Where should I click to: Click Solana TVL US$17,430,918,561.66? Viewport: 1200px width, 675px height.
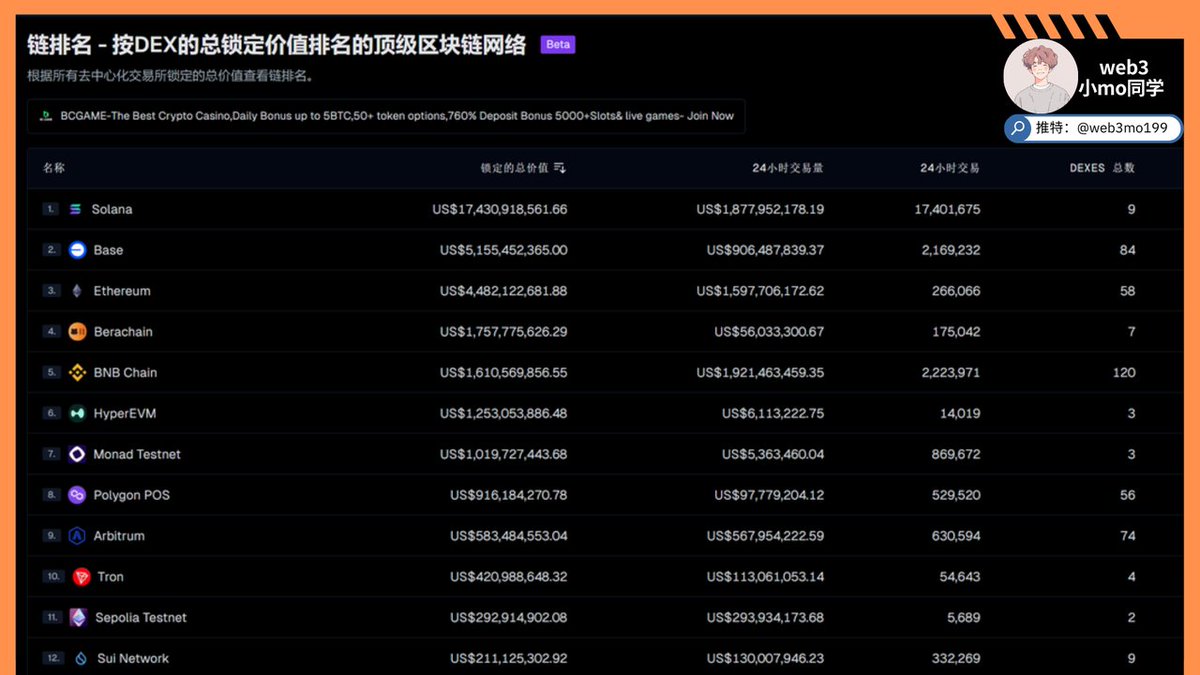(x=499, y=209)
